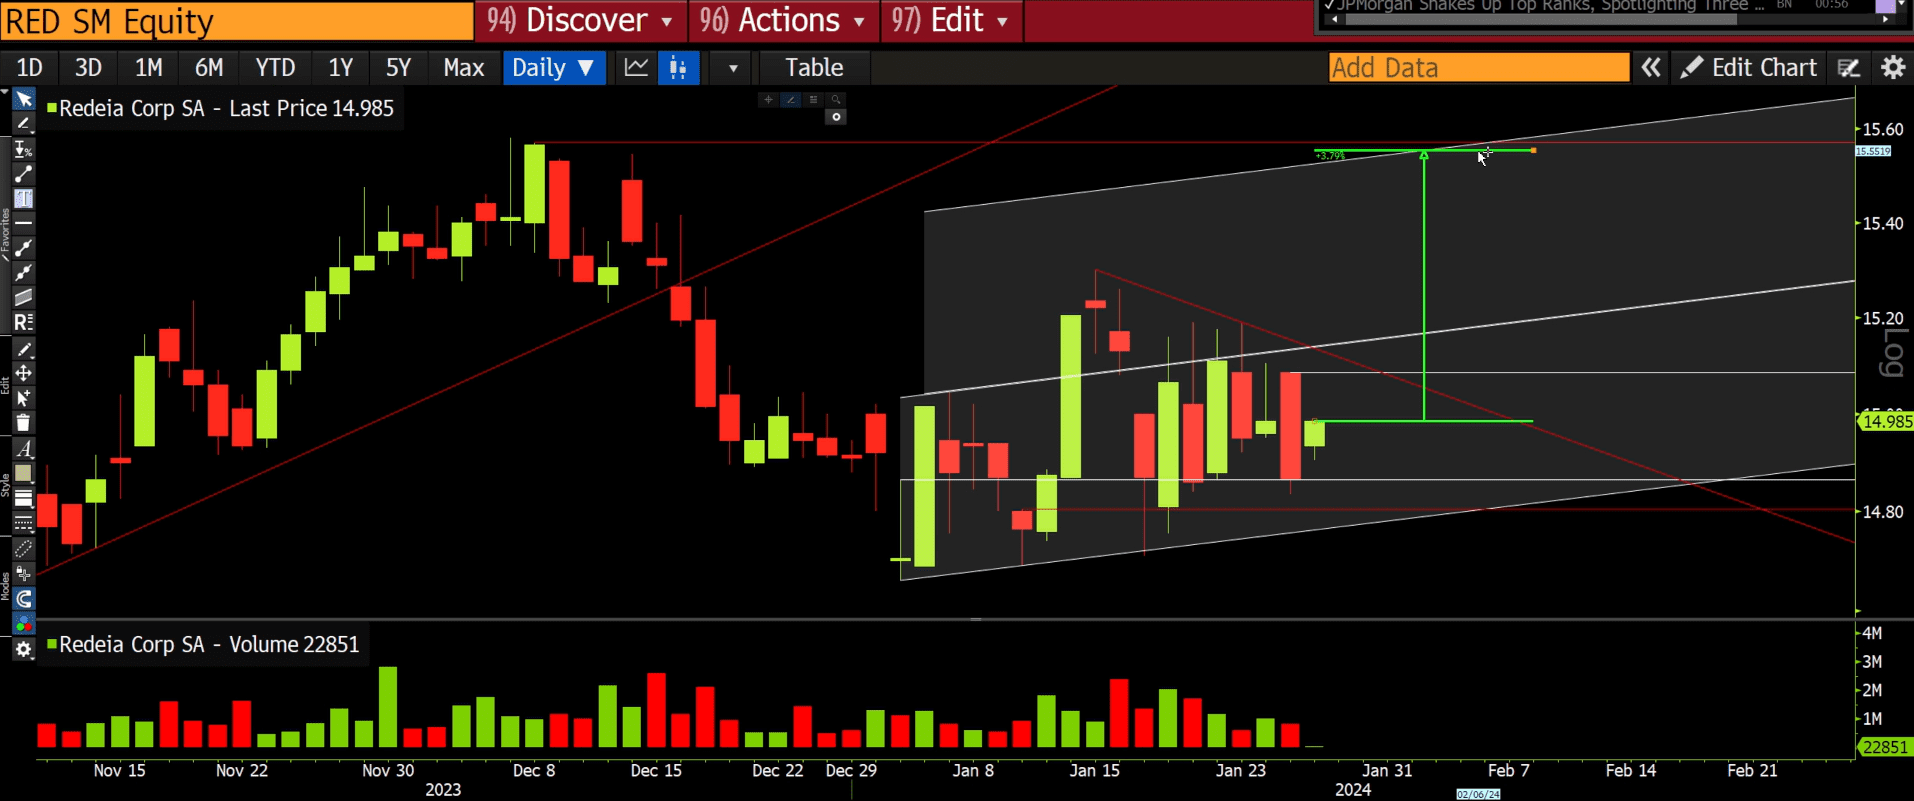1914x801 pixels.
Task: Open the 94) Discover menu
Action: 580,20
